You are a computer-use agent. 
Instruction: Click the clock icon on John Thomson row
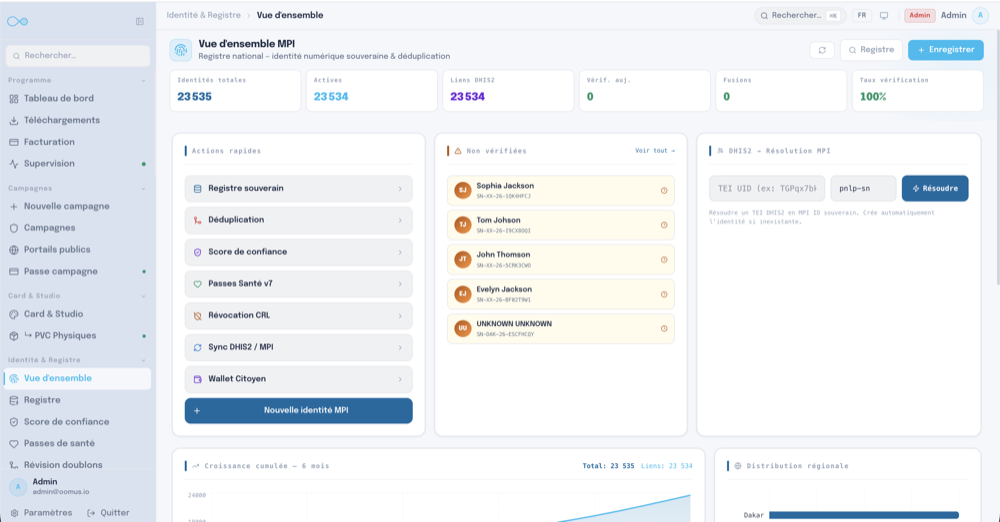[664, 260]
